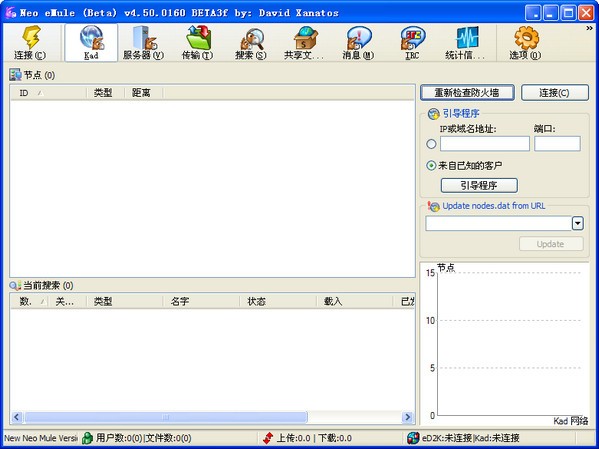Click the horizontal scrollbar thumb
The image size is (599, 449).
[165, 417]
